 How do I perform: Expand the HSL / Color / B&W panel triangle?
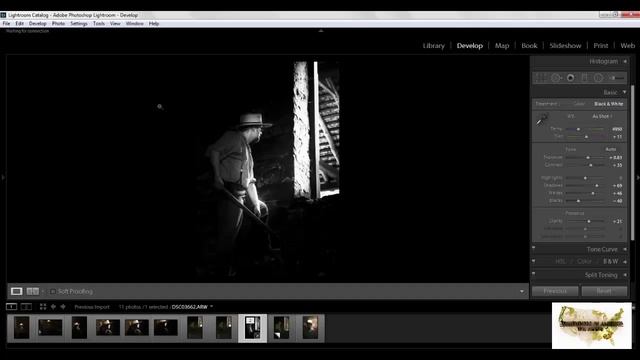point(625,262)
